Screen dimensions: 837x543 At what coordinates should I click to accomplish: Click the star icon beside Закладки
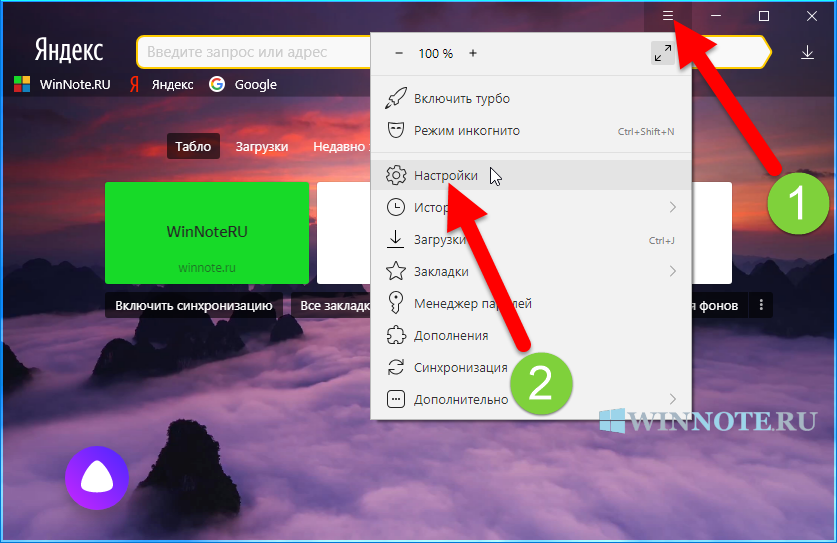pos(396,271)
